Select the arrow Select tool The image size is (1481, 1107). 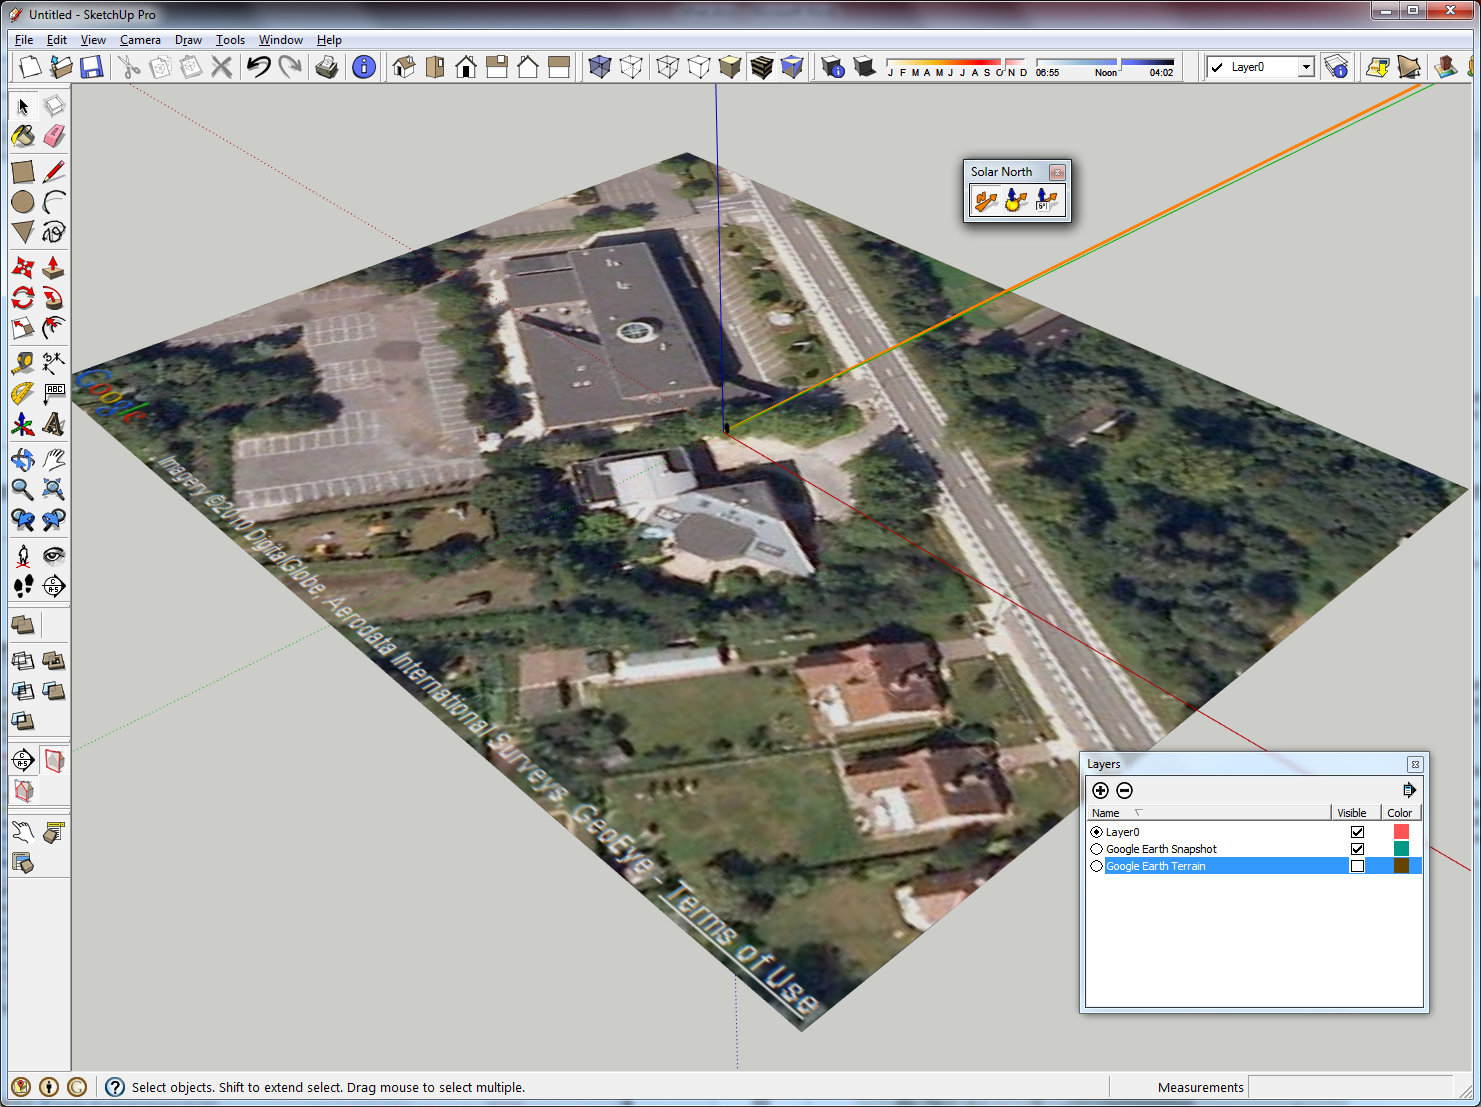23,106
